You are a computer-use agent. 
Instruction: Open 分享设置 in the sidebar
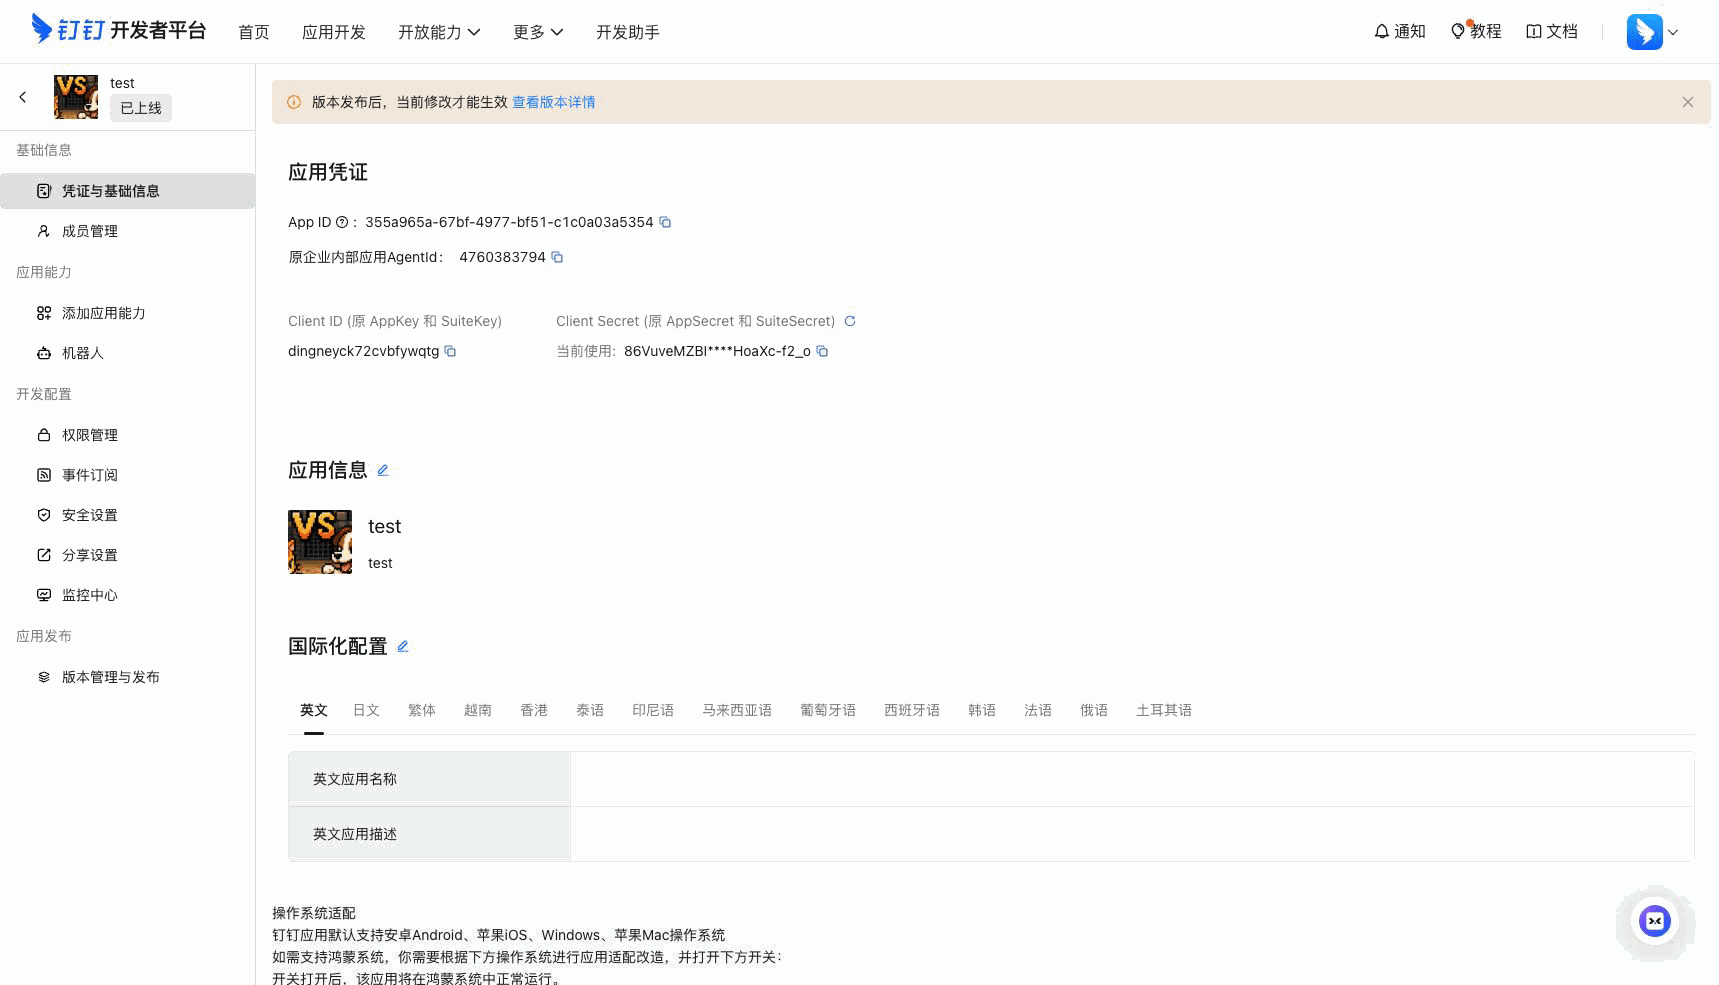(x=128, y=555)
